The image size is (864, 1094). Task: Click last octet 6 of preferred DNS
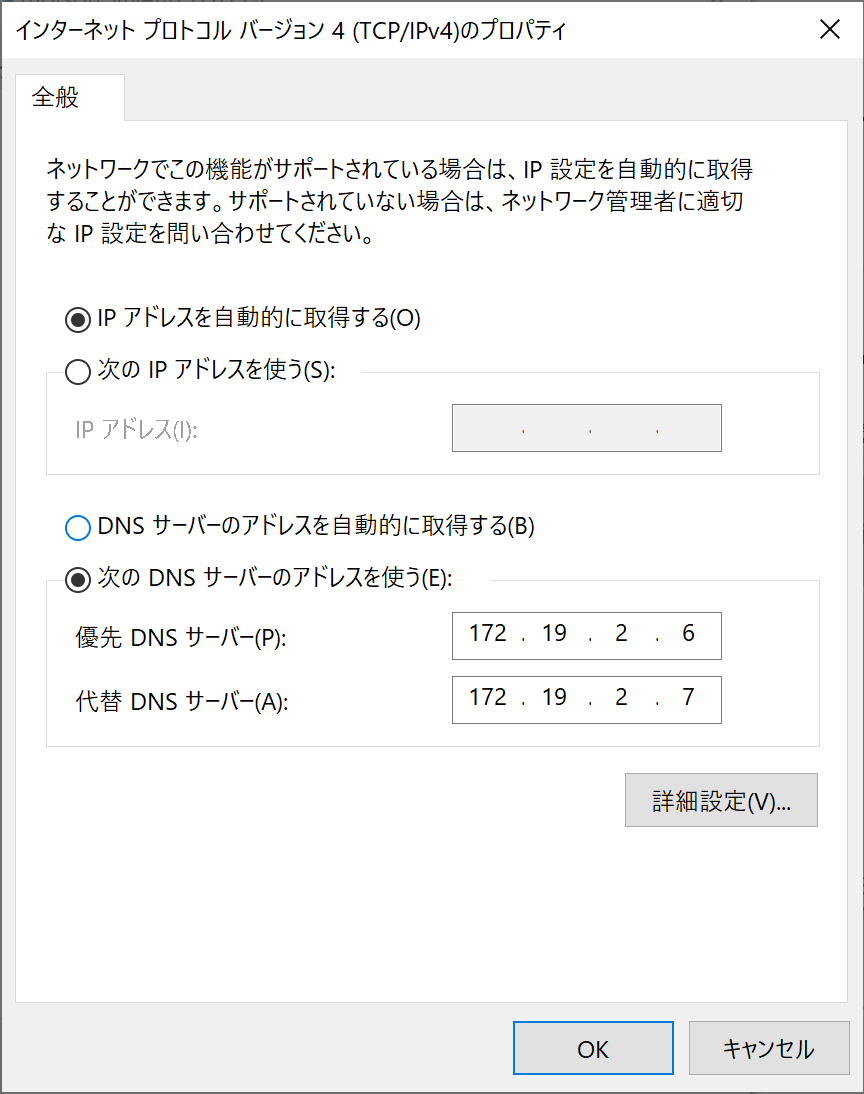(688, 634)
